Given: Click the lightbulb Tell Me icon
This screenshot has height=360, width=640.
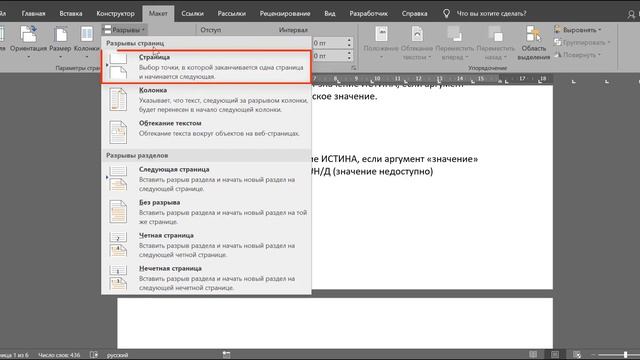Looking at the screenshot, I should pos(447,13).
